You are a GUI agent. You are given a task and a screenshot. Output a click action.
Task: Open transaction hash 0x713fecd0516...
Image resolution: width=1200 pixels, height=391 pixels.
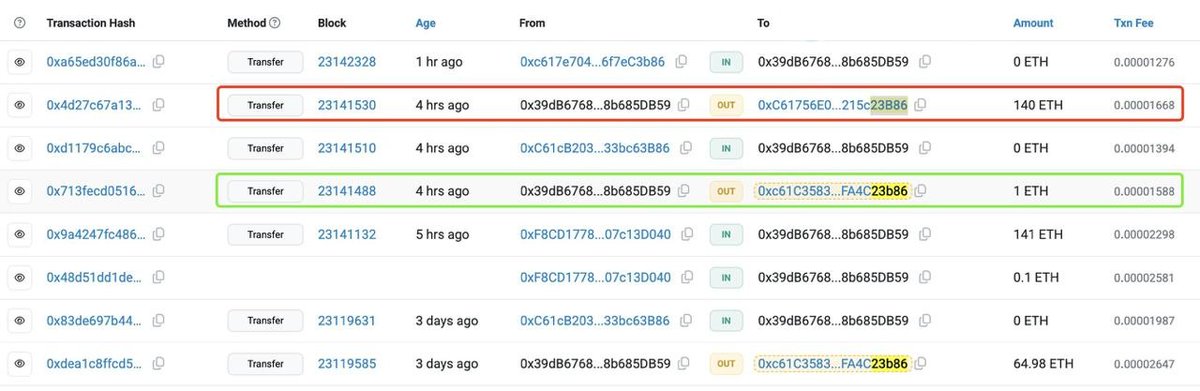pyautogui.click(x=96, y=191)
